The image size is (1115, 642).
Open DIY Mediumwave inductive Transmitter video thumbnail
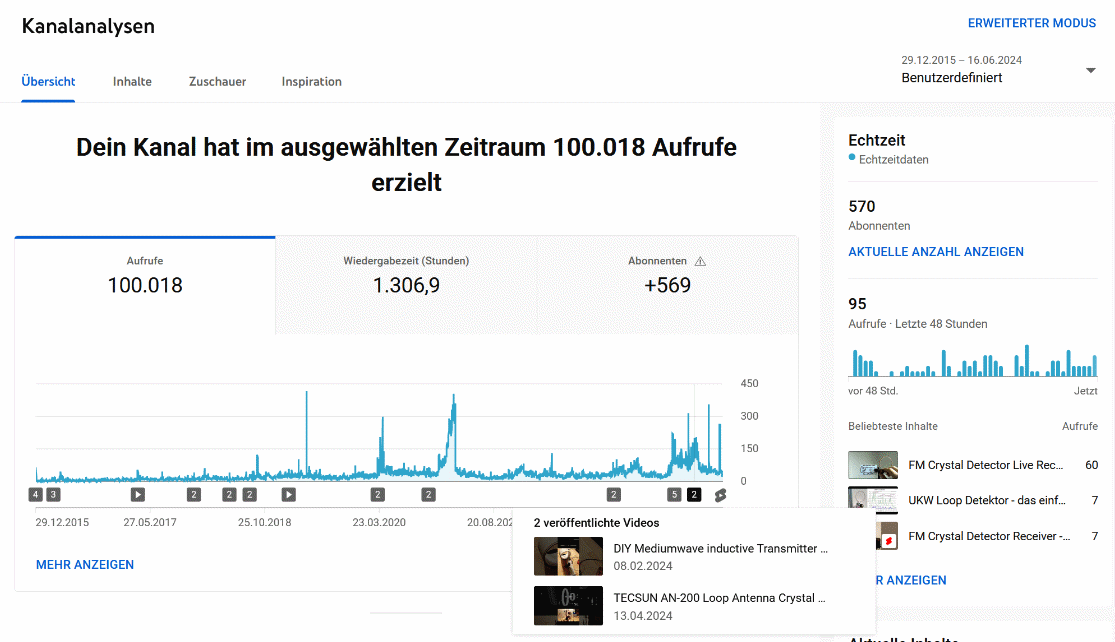[x=568, y=557]
